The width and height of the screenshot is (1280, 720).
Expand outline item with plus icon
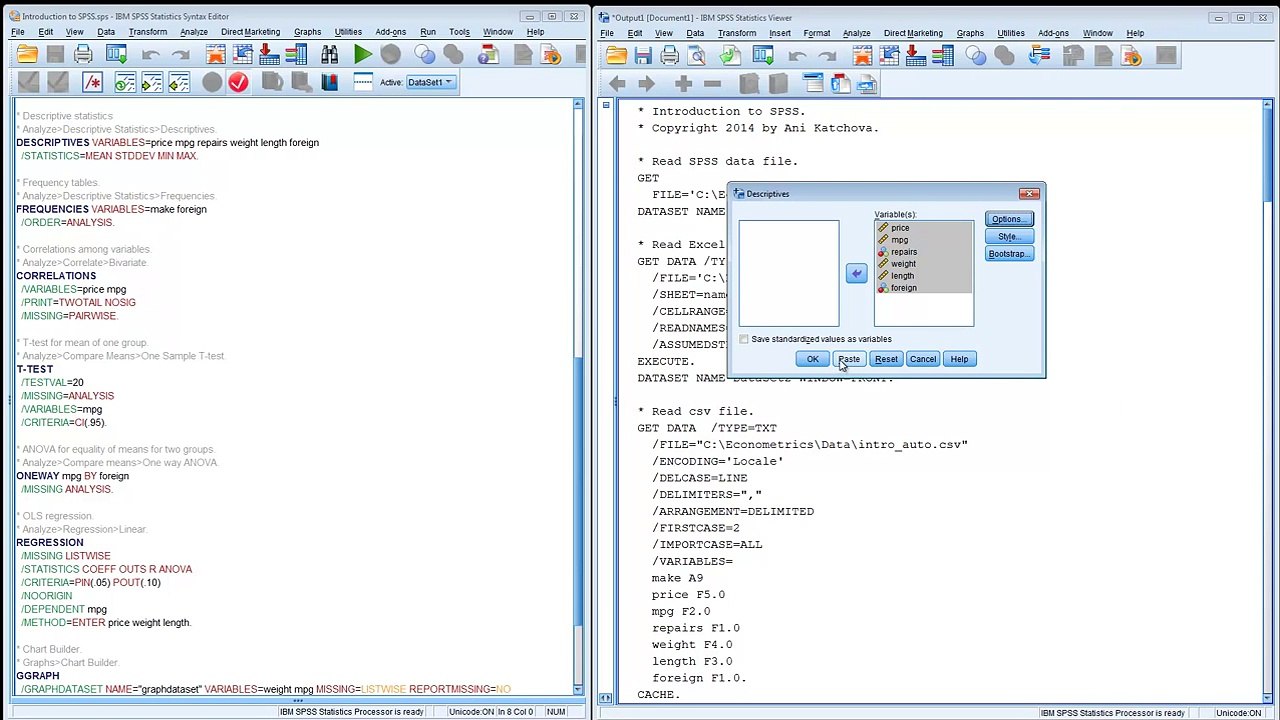point(683,84)
